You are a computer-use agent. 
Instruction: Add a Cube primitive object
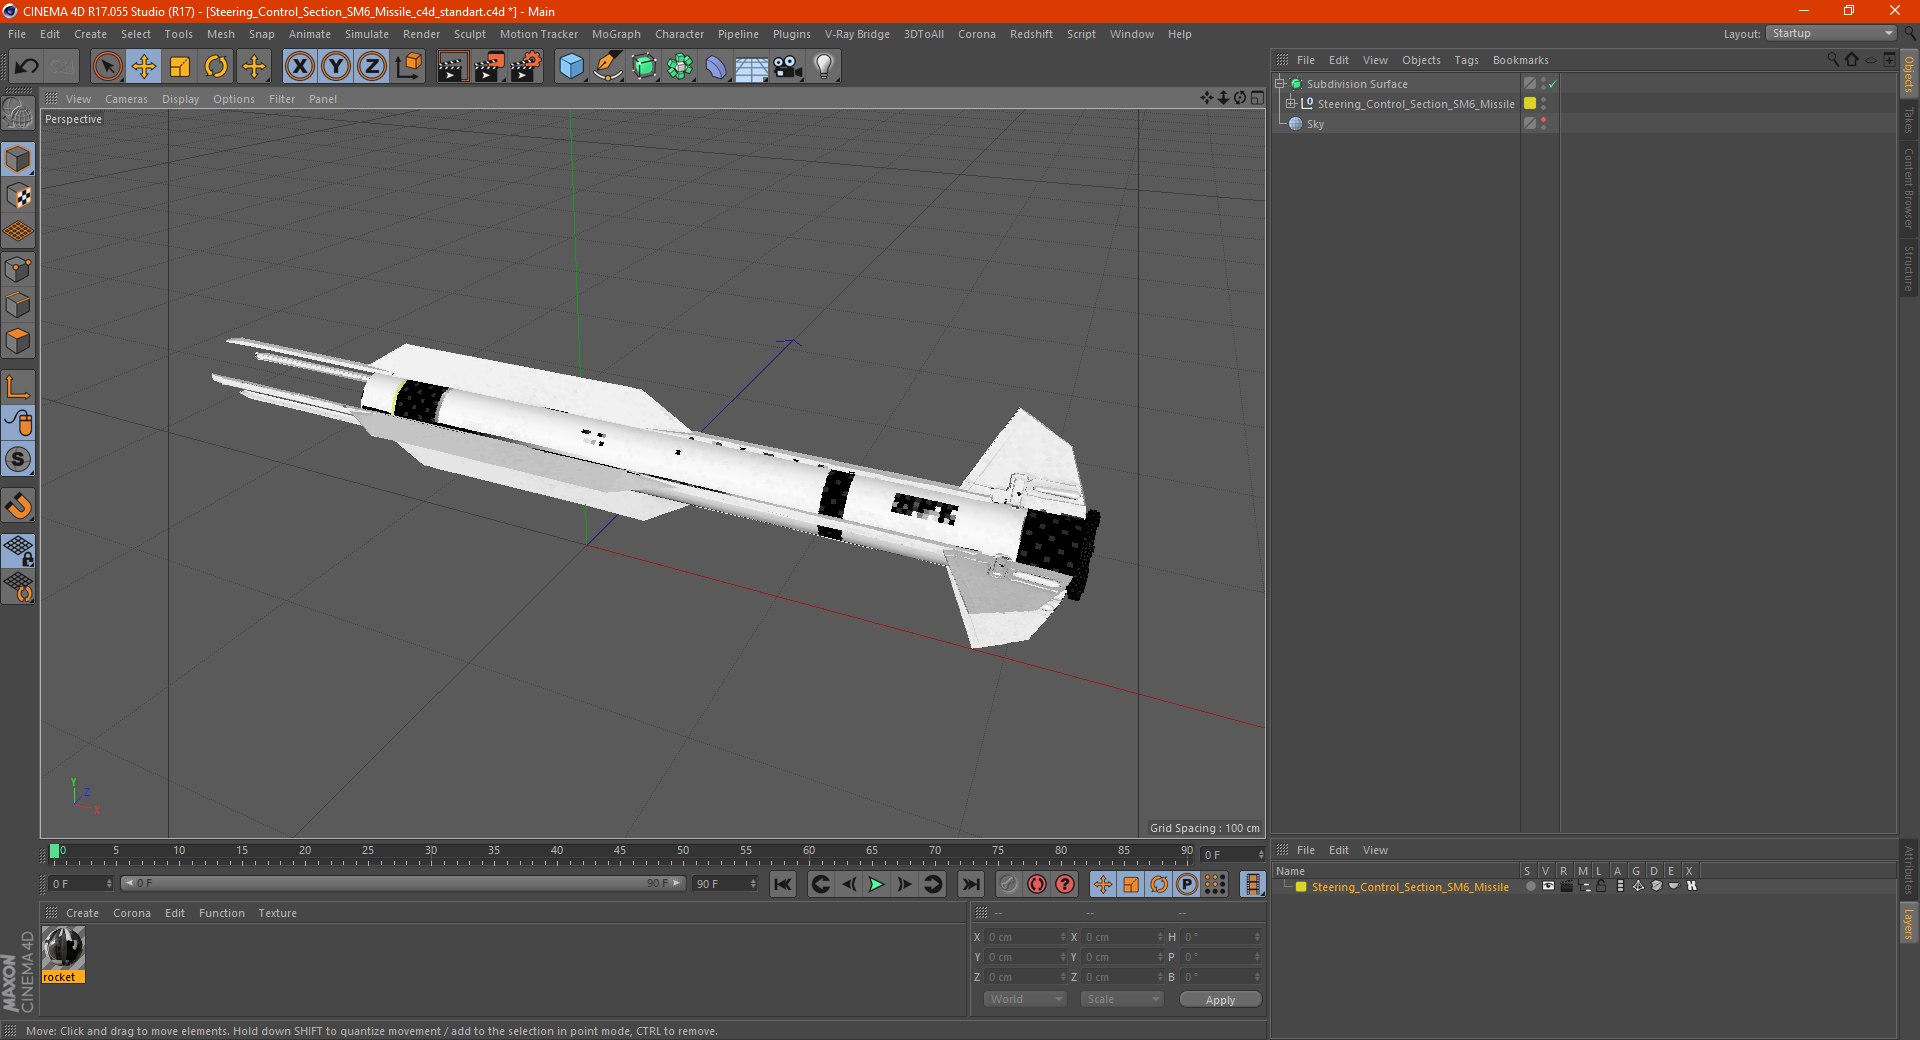tap(571, 67)
